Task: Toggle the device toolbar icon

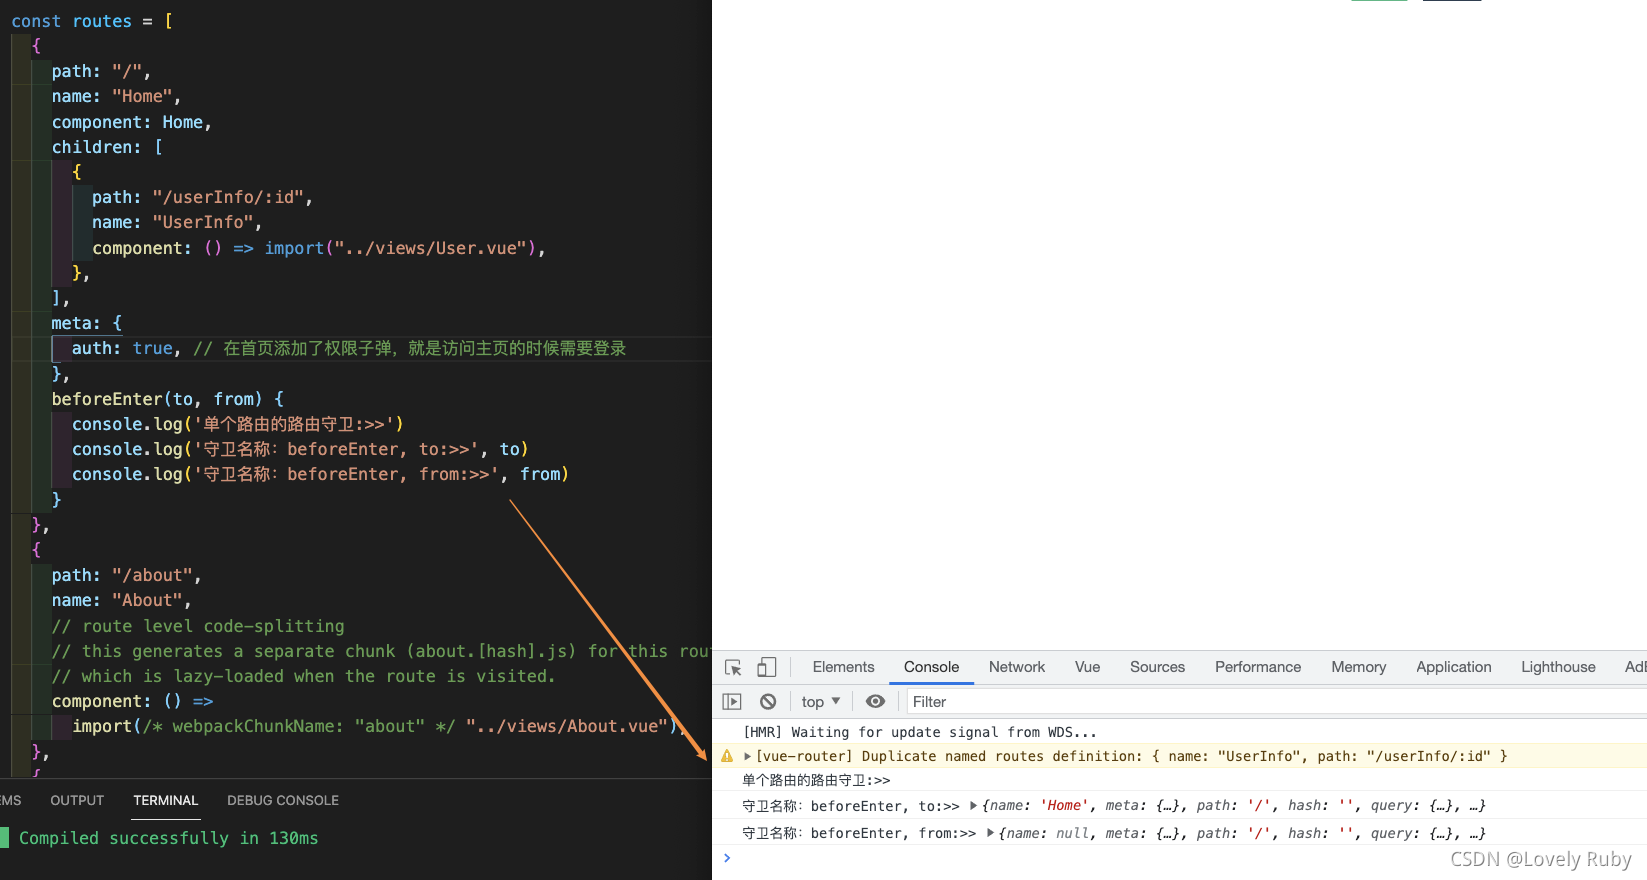Action: [x=767, y=667]
